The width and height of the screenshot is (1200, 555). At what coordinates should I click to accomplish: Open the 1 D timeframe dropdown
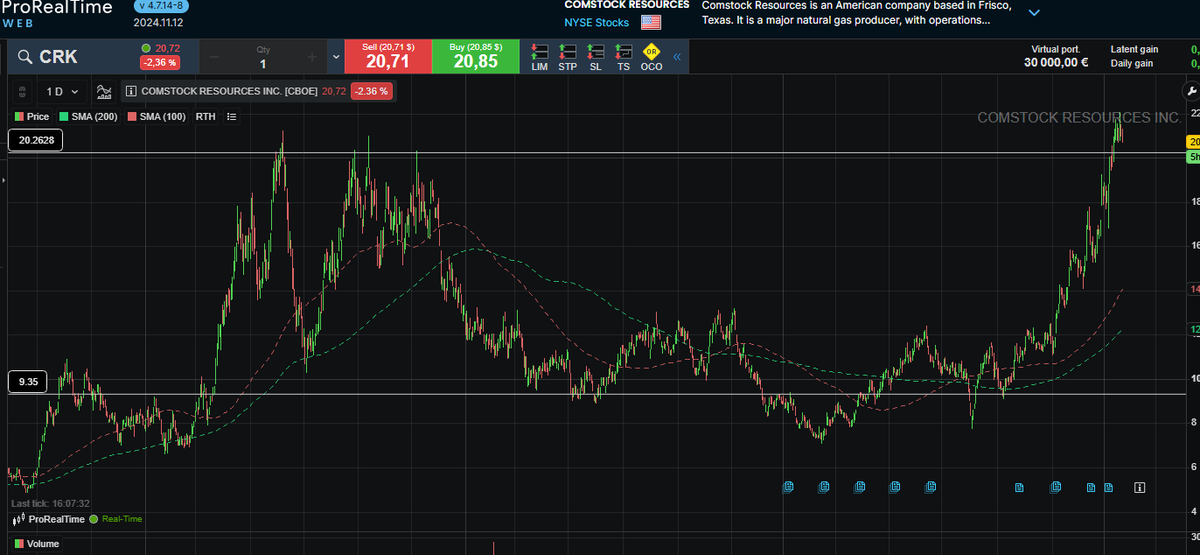click(x=63, y=91)
